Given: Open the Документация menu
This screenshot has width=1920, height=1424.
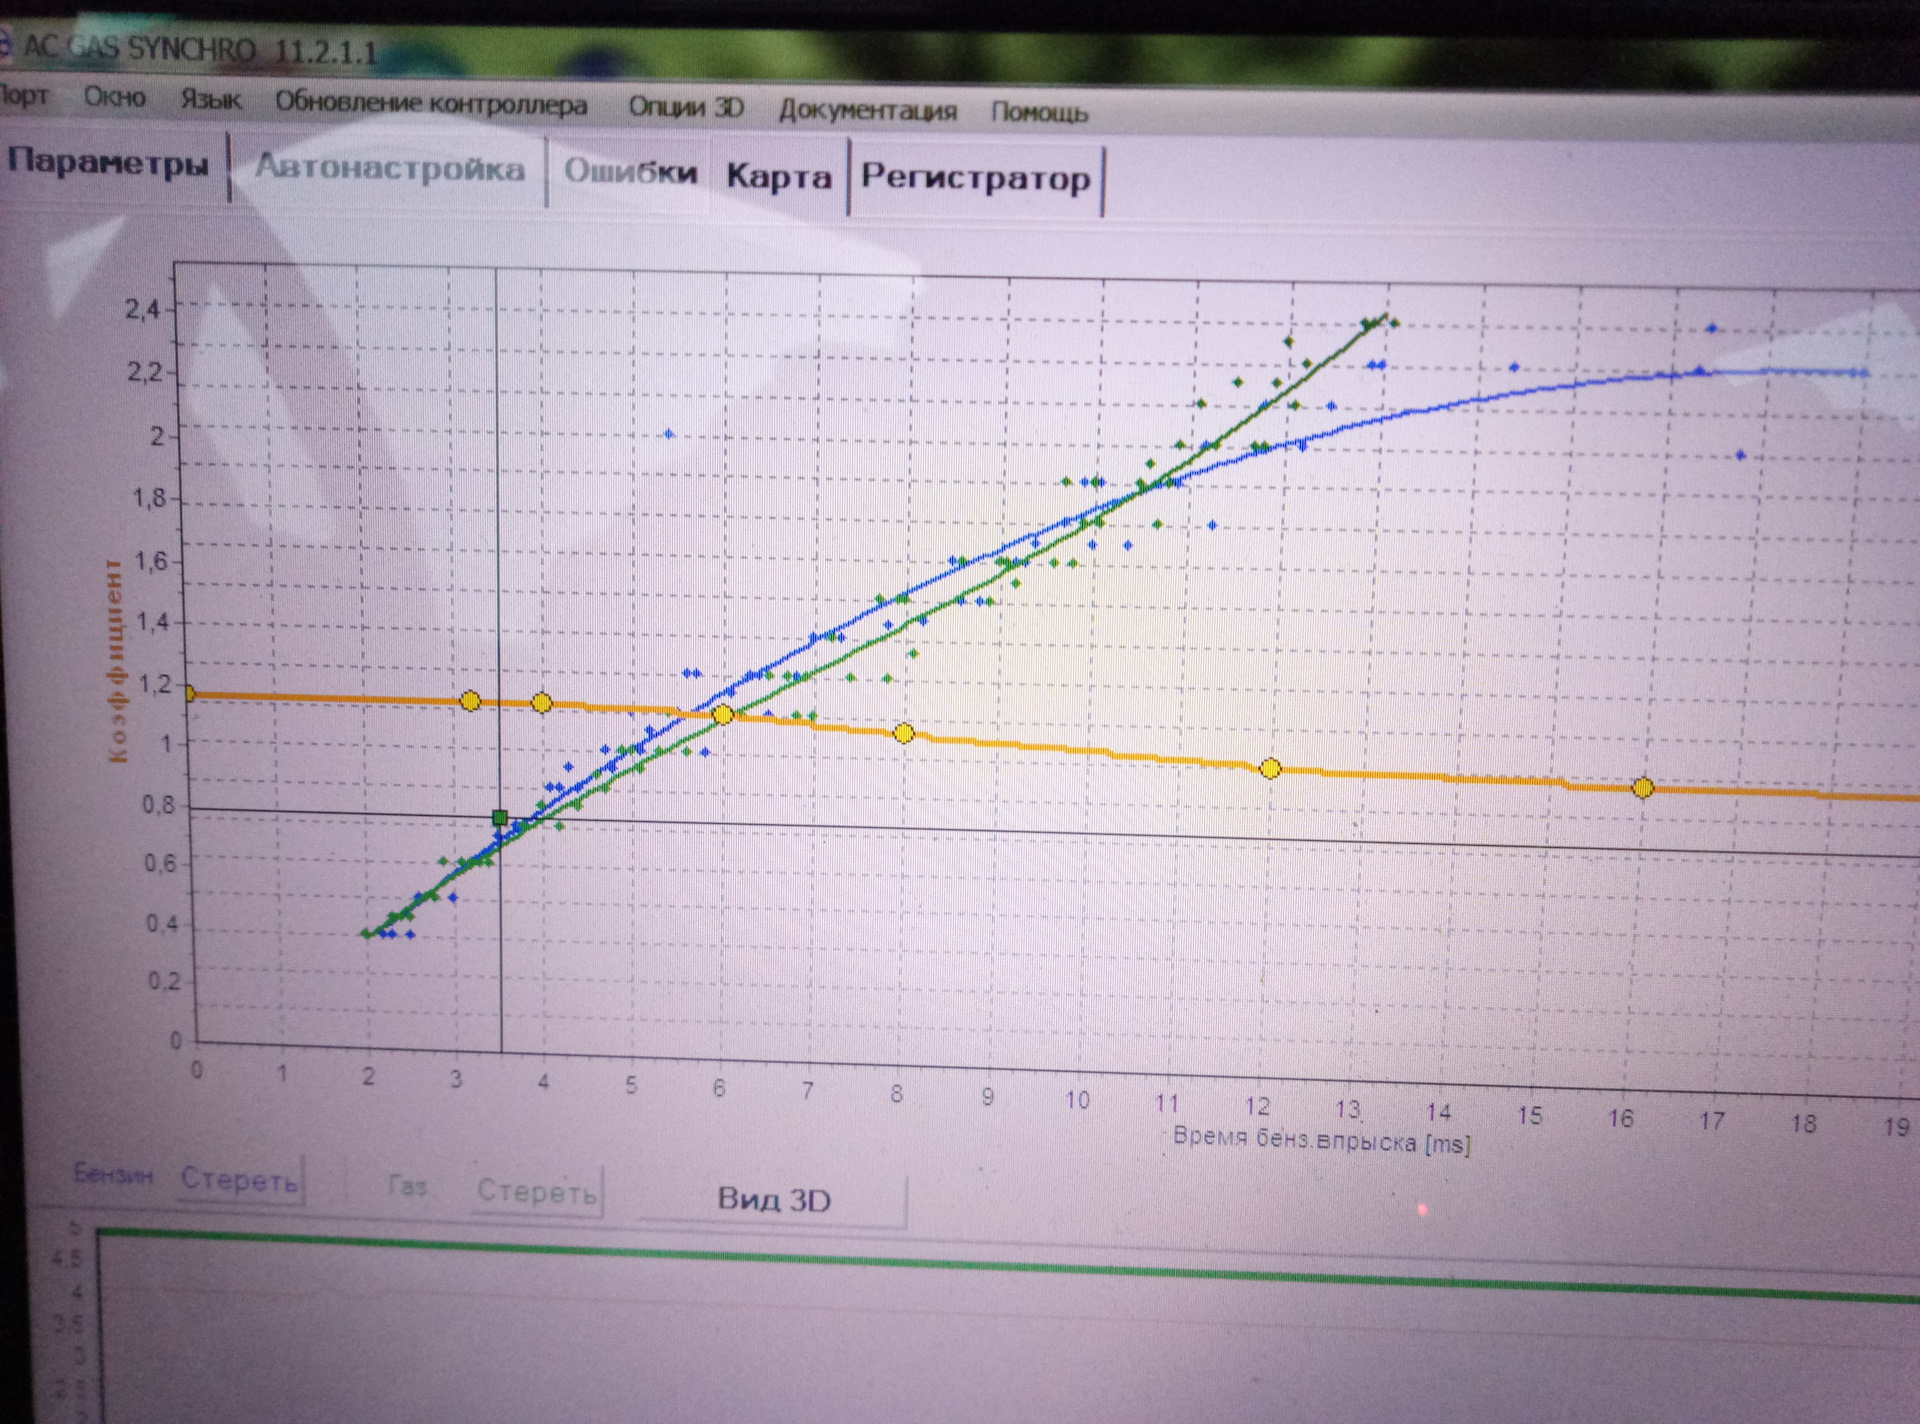Looking at the screenshot, I should pos(868,110).
